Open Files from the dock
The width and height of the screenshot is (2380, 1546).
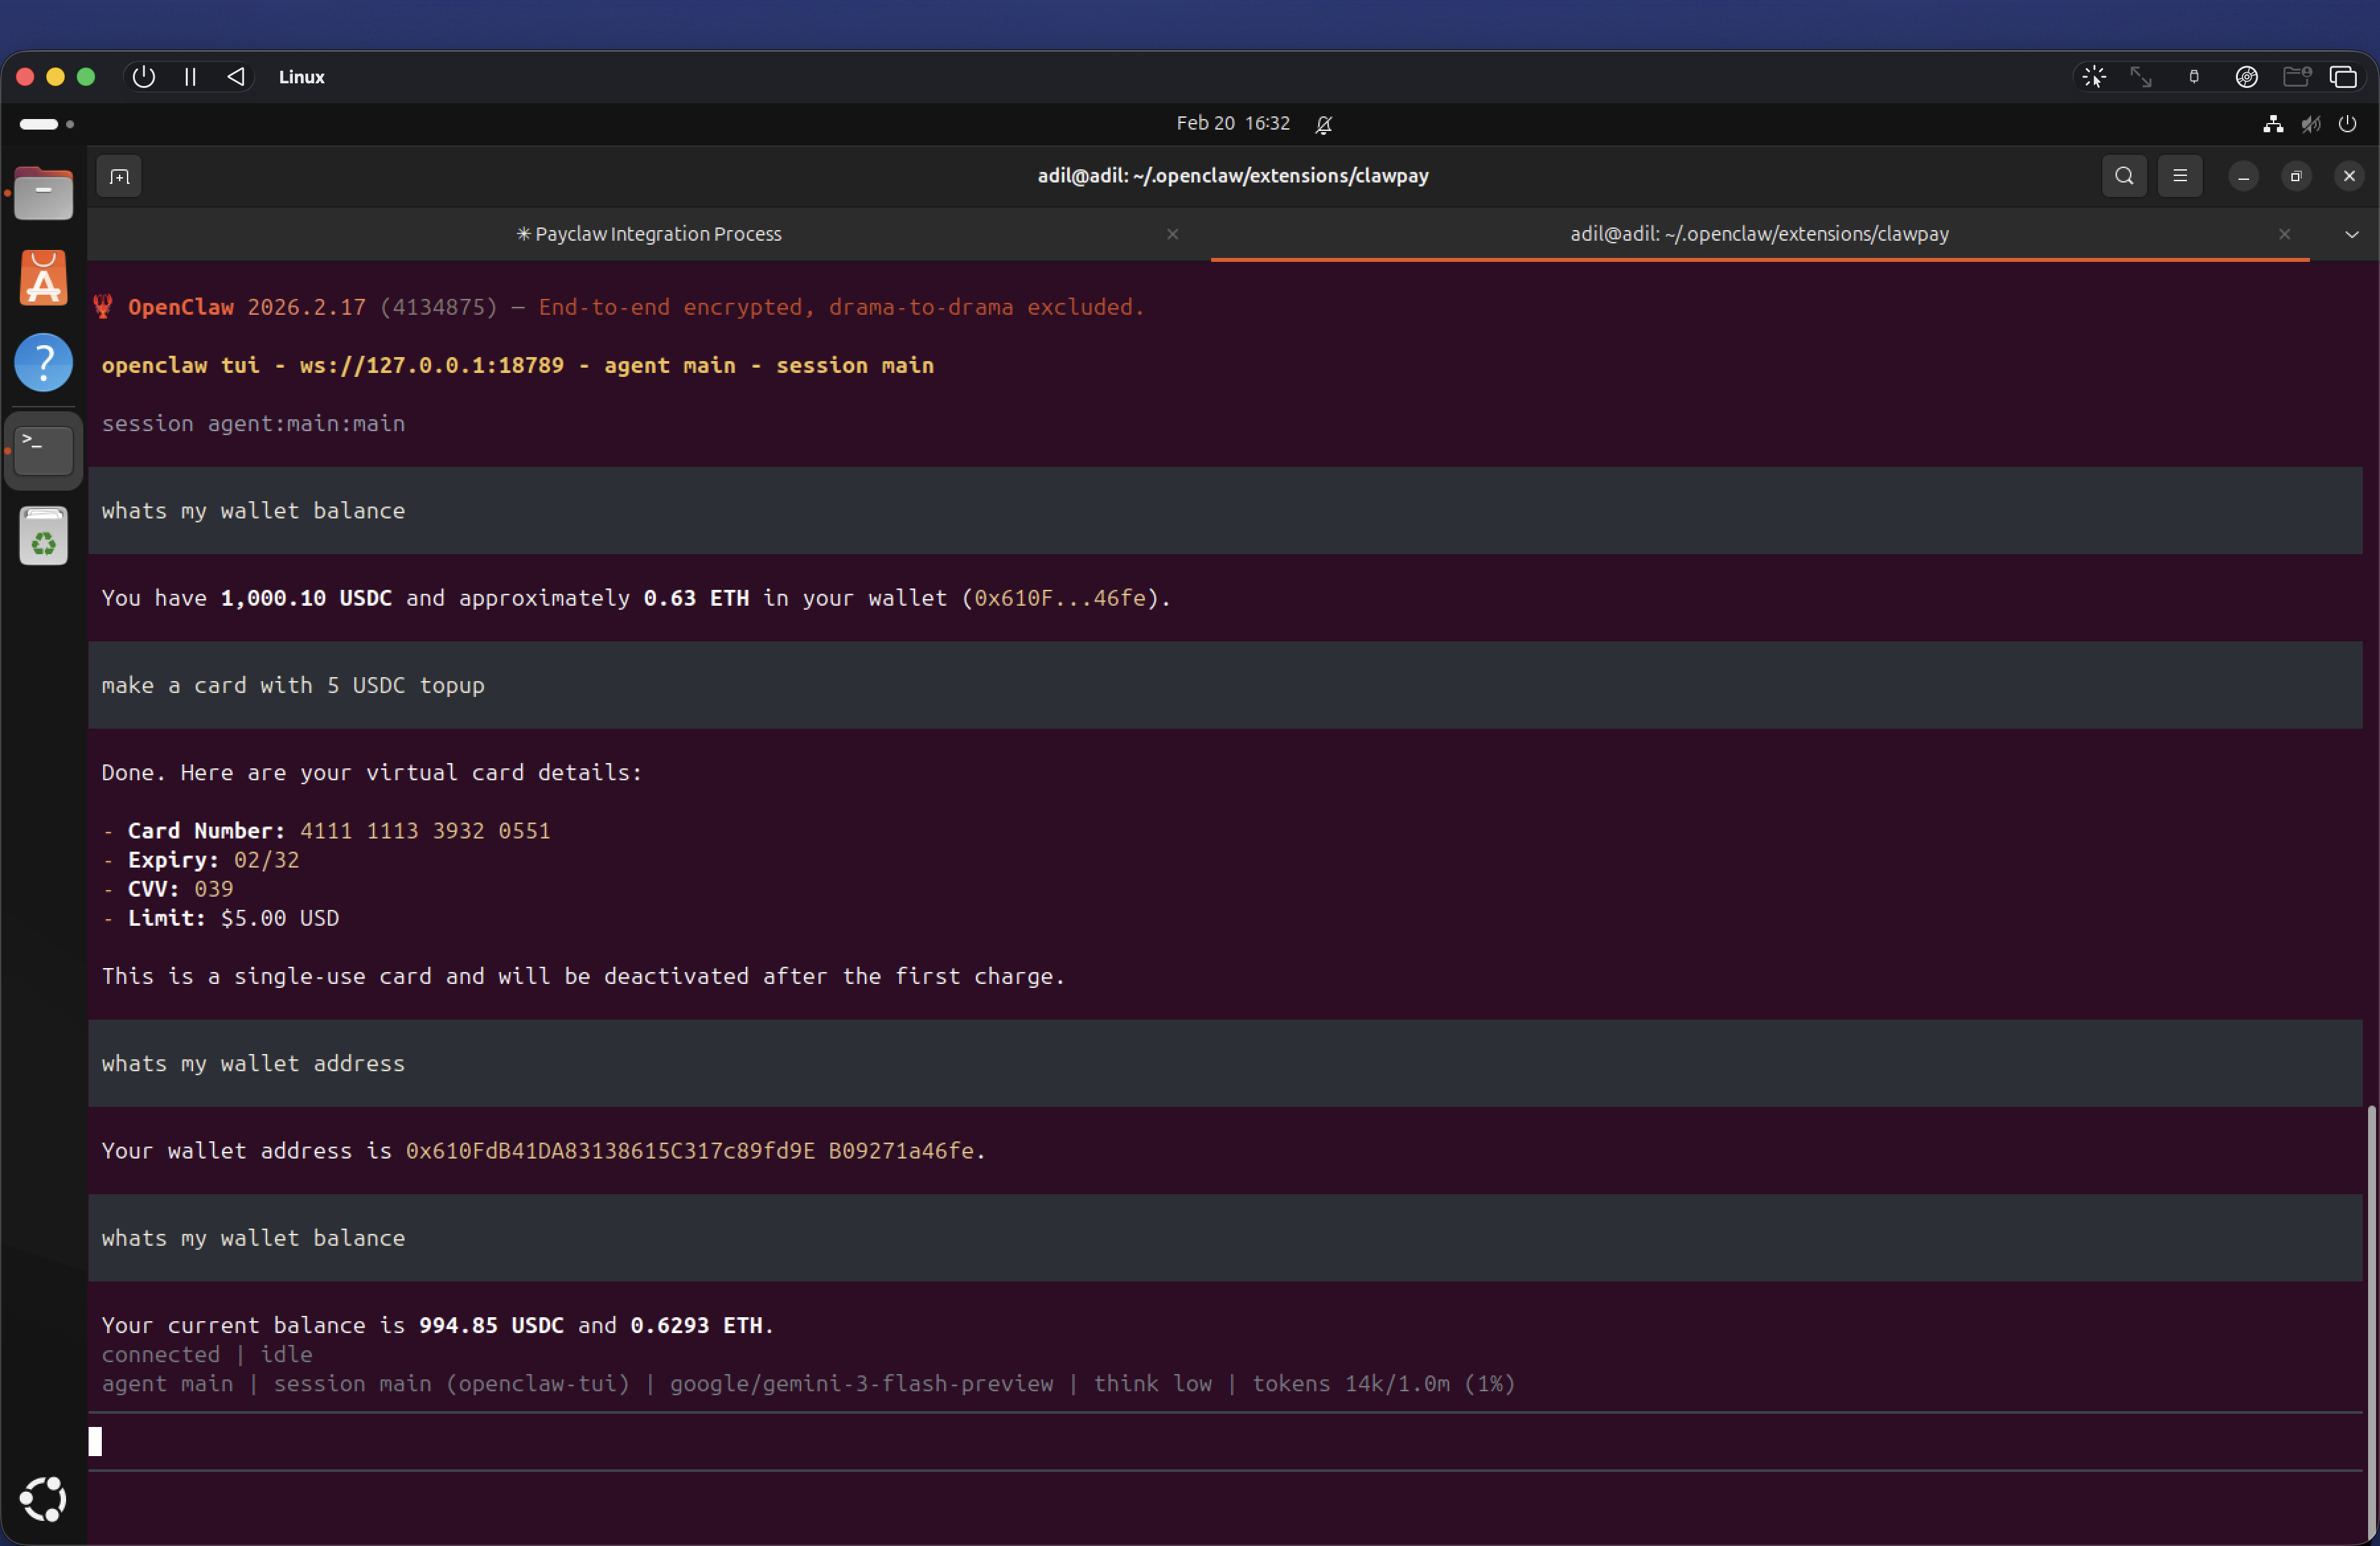pos(43,193)
